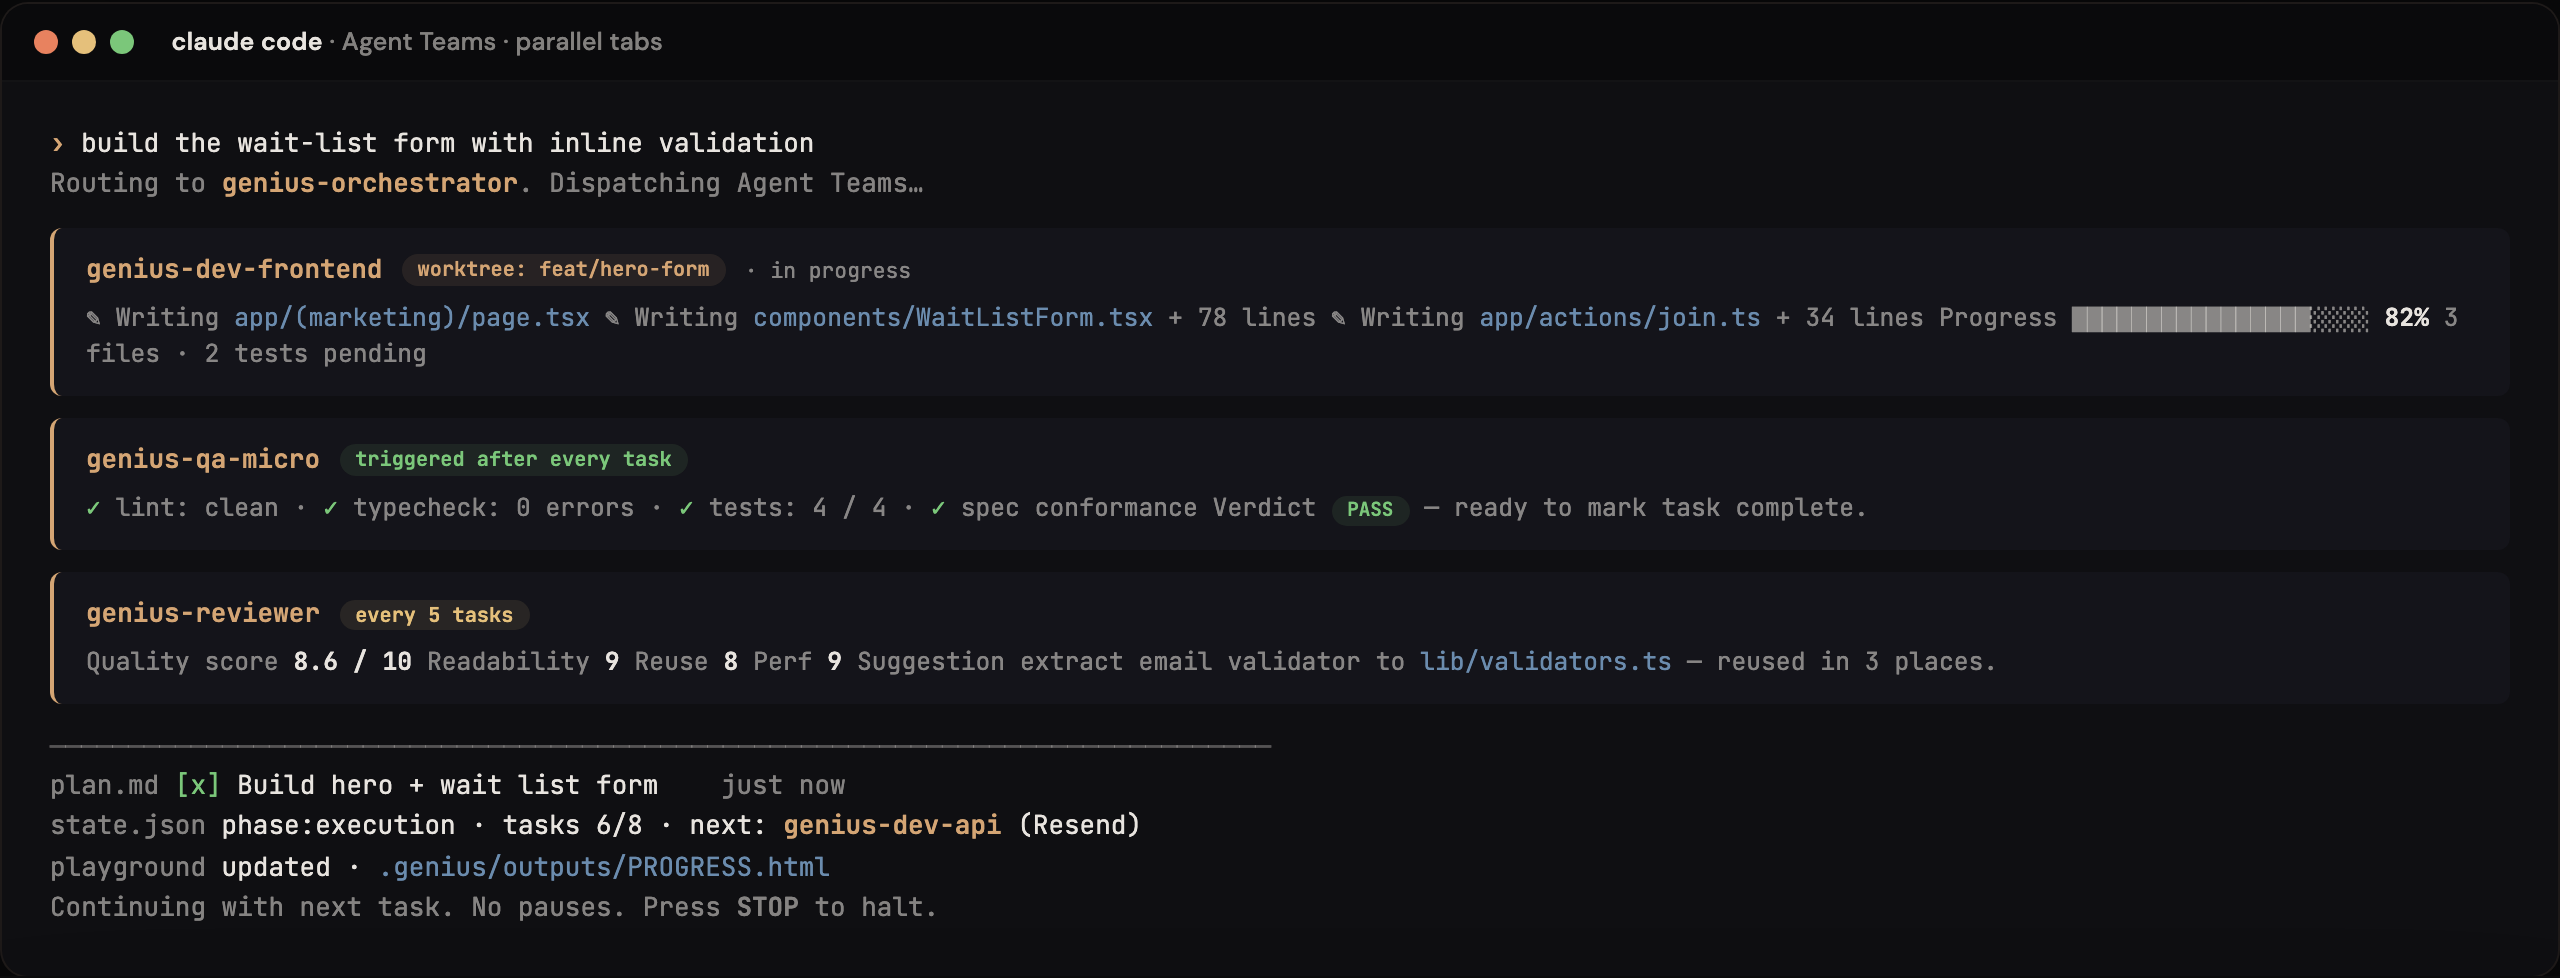
Task: Click the green maximize window dot
Action: pos(122,42)
